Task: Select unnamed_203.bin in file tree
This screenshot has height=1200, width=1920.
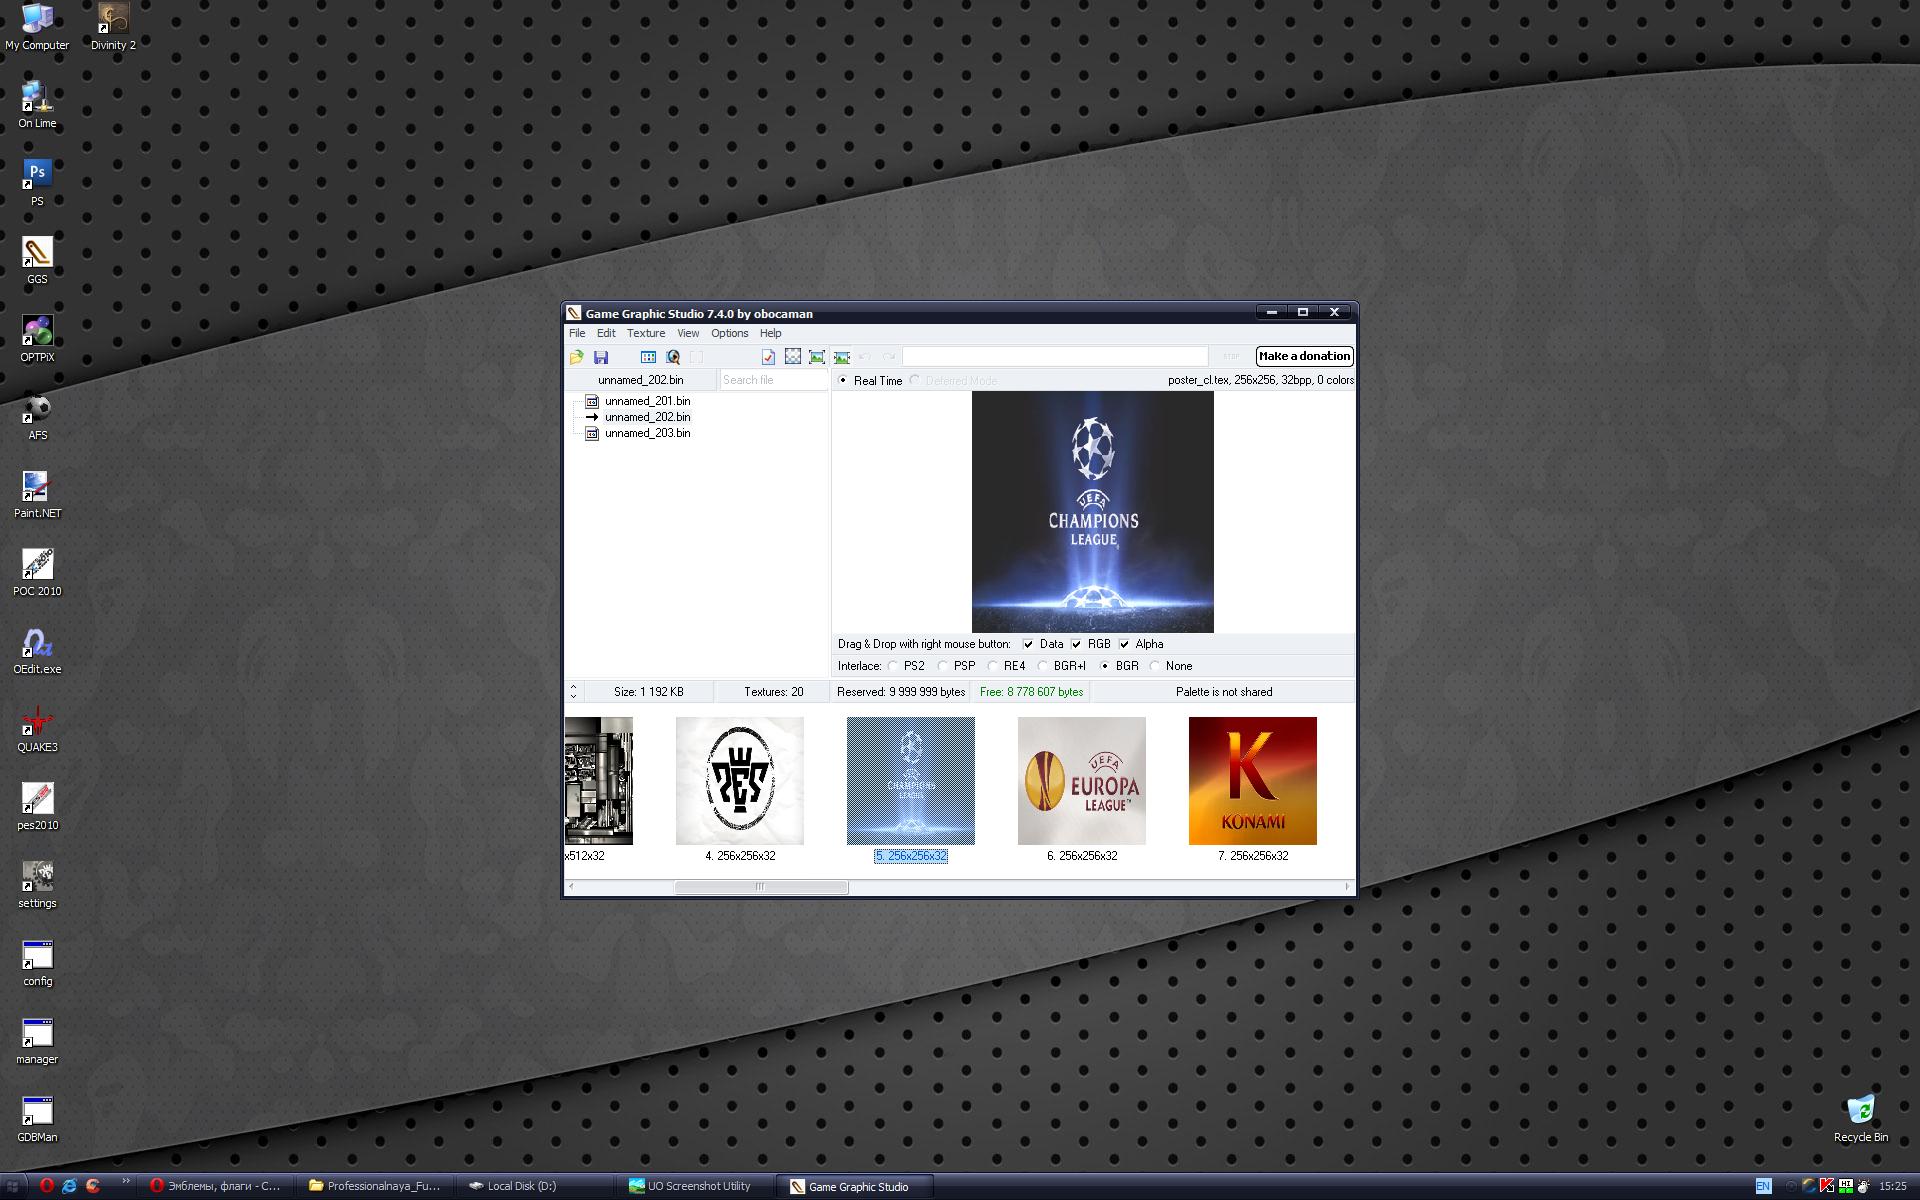Action: point(647,434)
